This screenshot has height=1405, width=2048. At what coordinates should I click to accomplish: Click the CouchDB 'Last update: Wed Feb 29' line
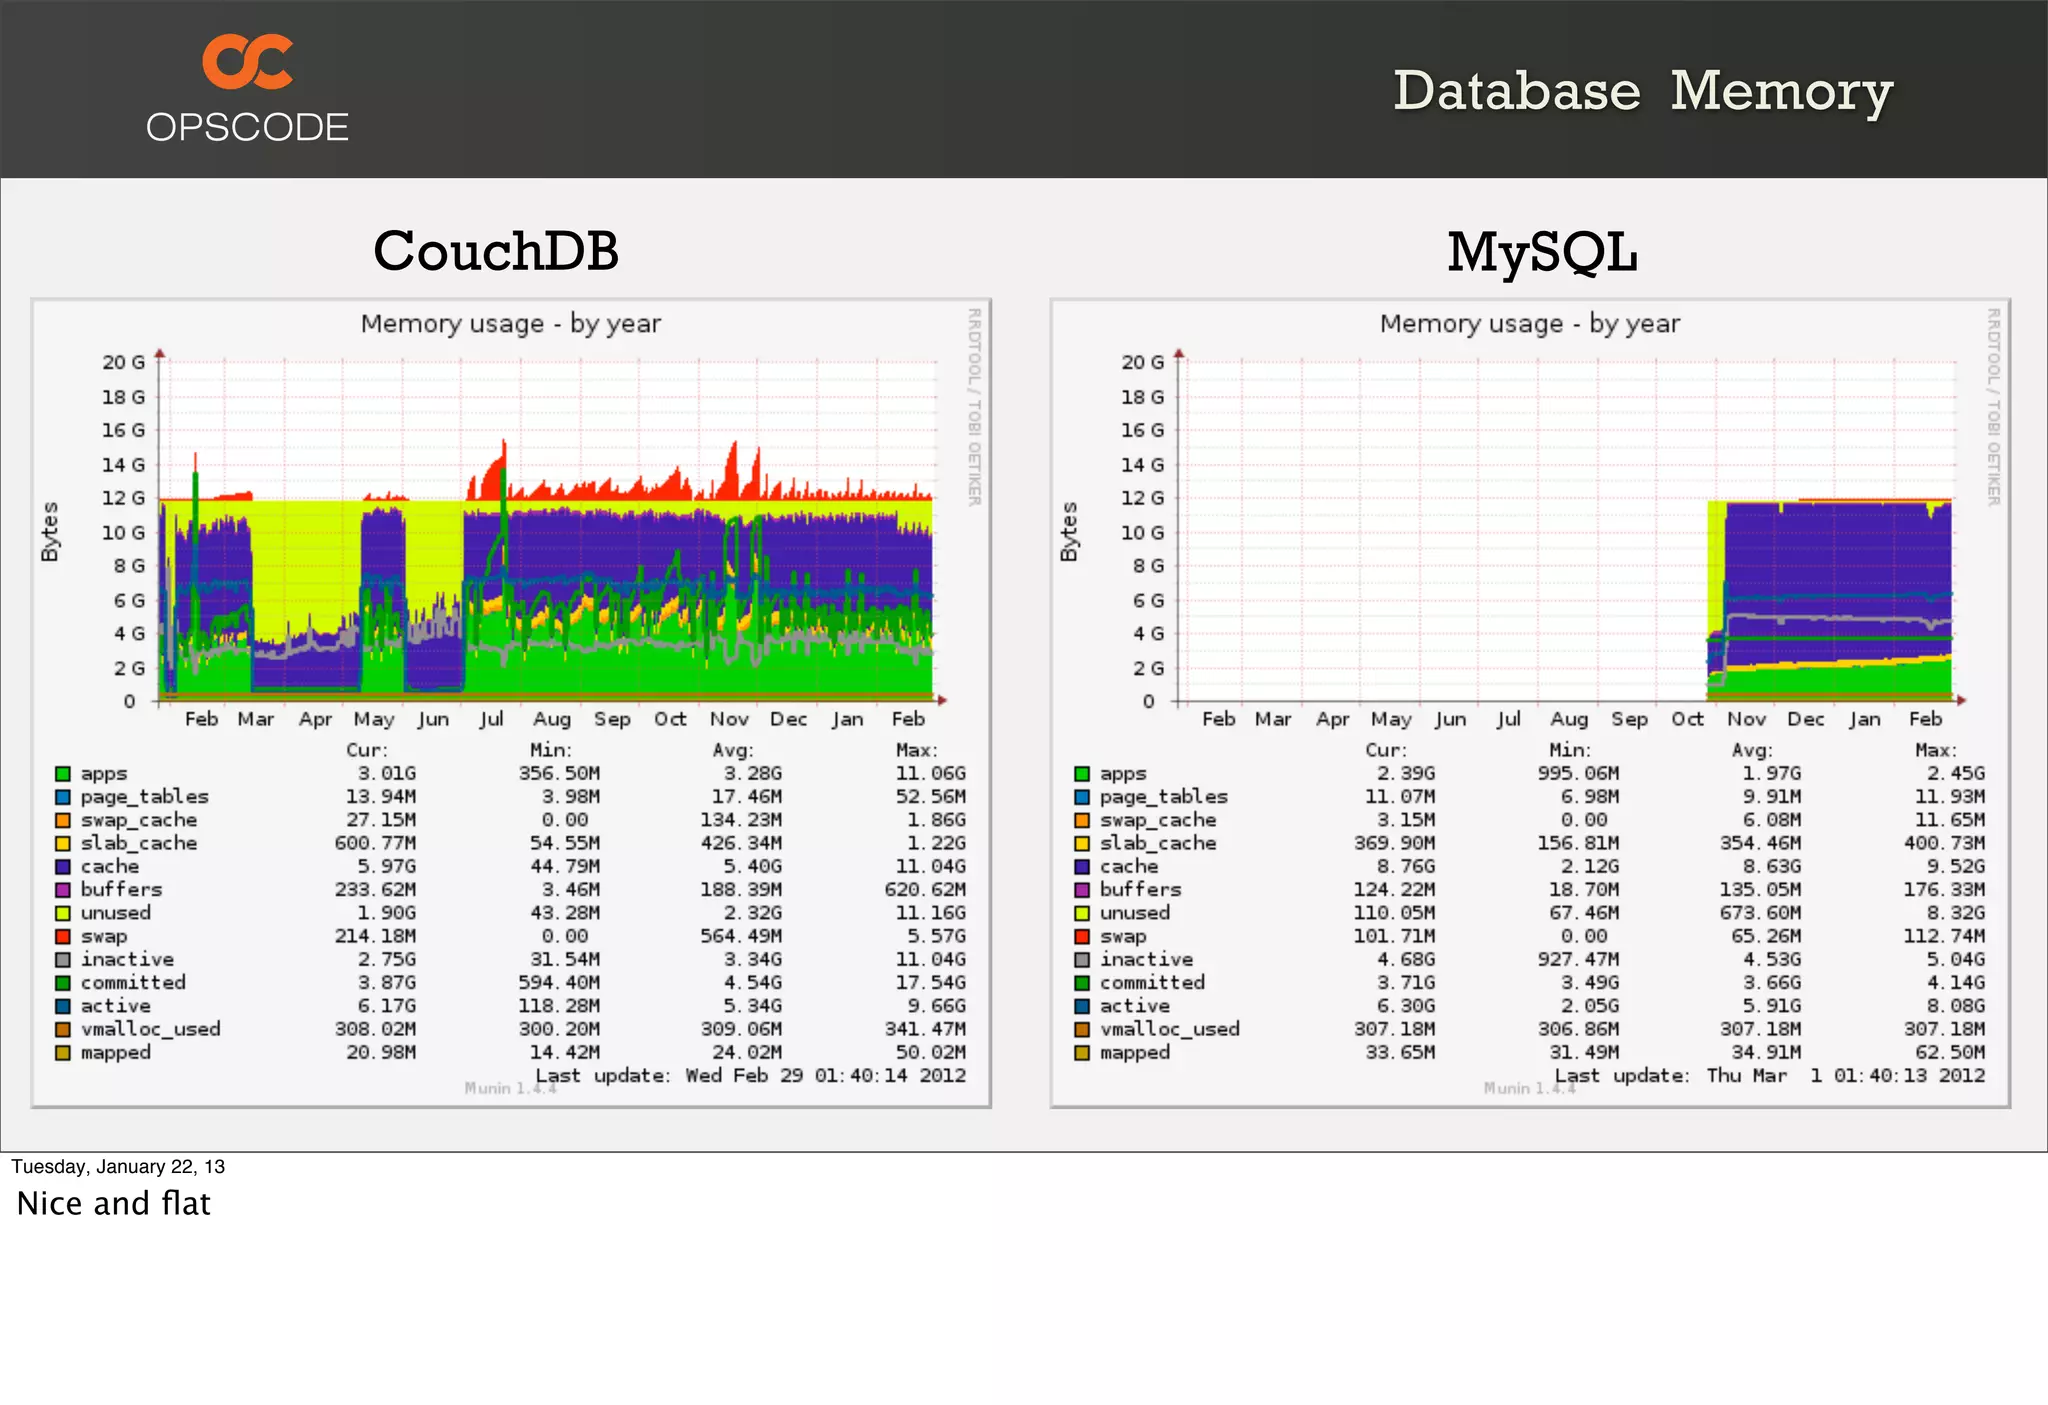point(751,1076)
